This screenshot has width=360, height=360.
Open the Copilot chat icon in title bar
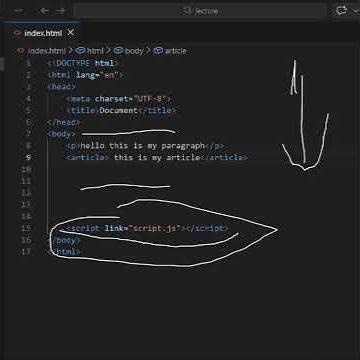(341, 11)
